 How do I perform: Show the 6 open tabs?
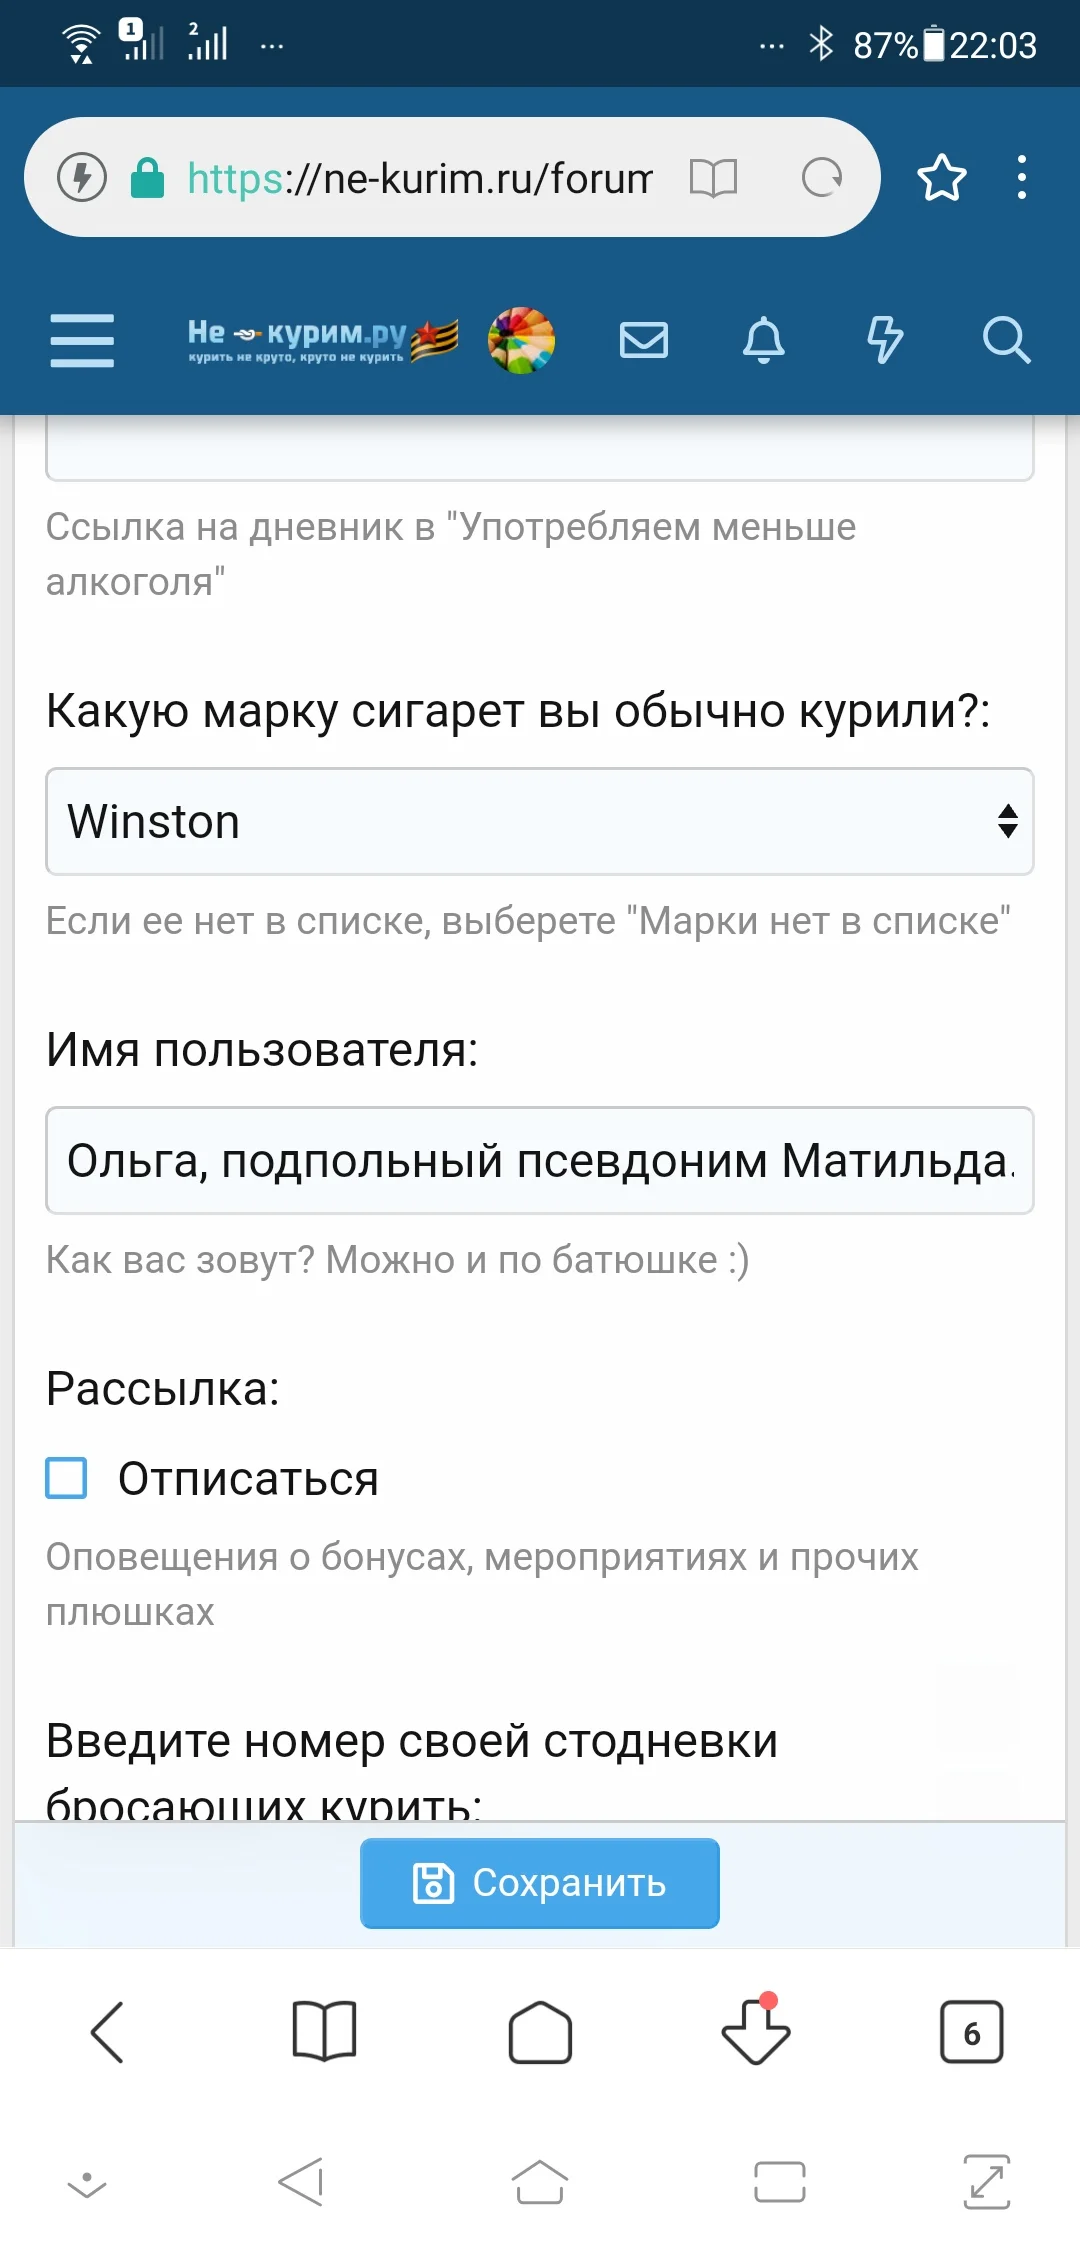click(x=971, y=2032)
